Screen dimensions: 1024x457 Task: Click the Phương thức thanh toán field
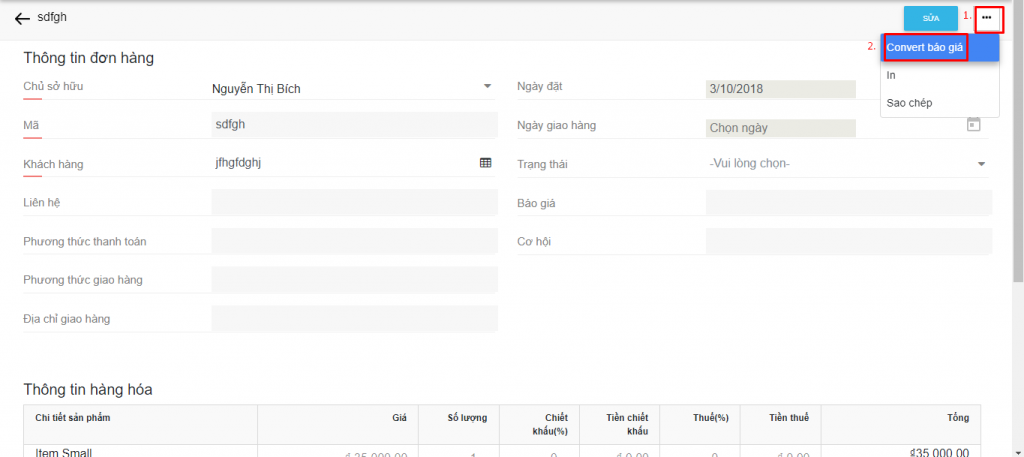coord(354,241)
